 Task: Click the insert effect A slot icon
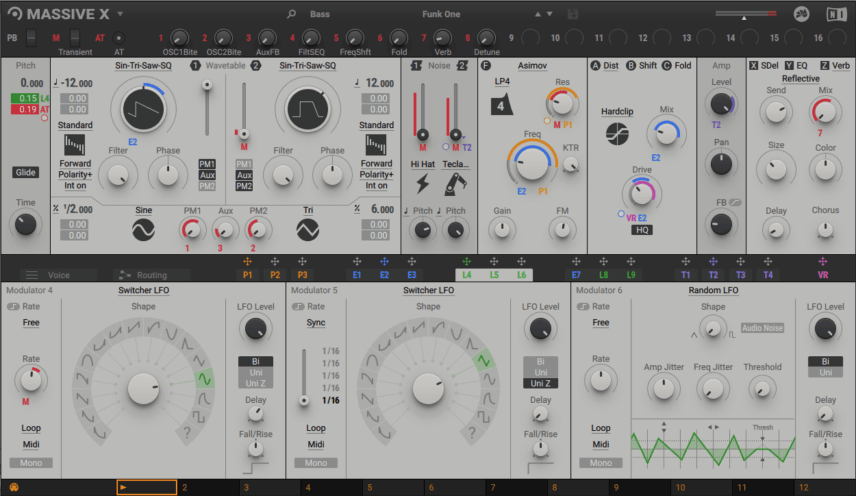[x=596, y=65]
